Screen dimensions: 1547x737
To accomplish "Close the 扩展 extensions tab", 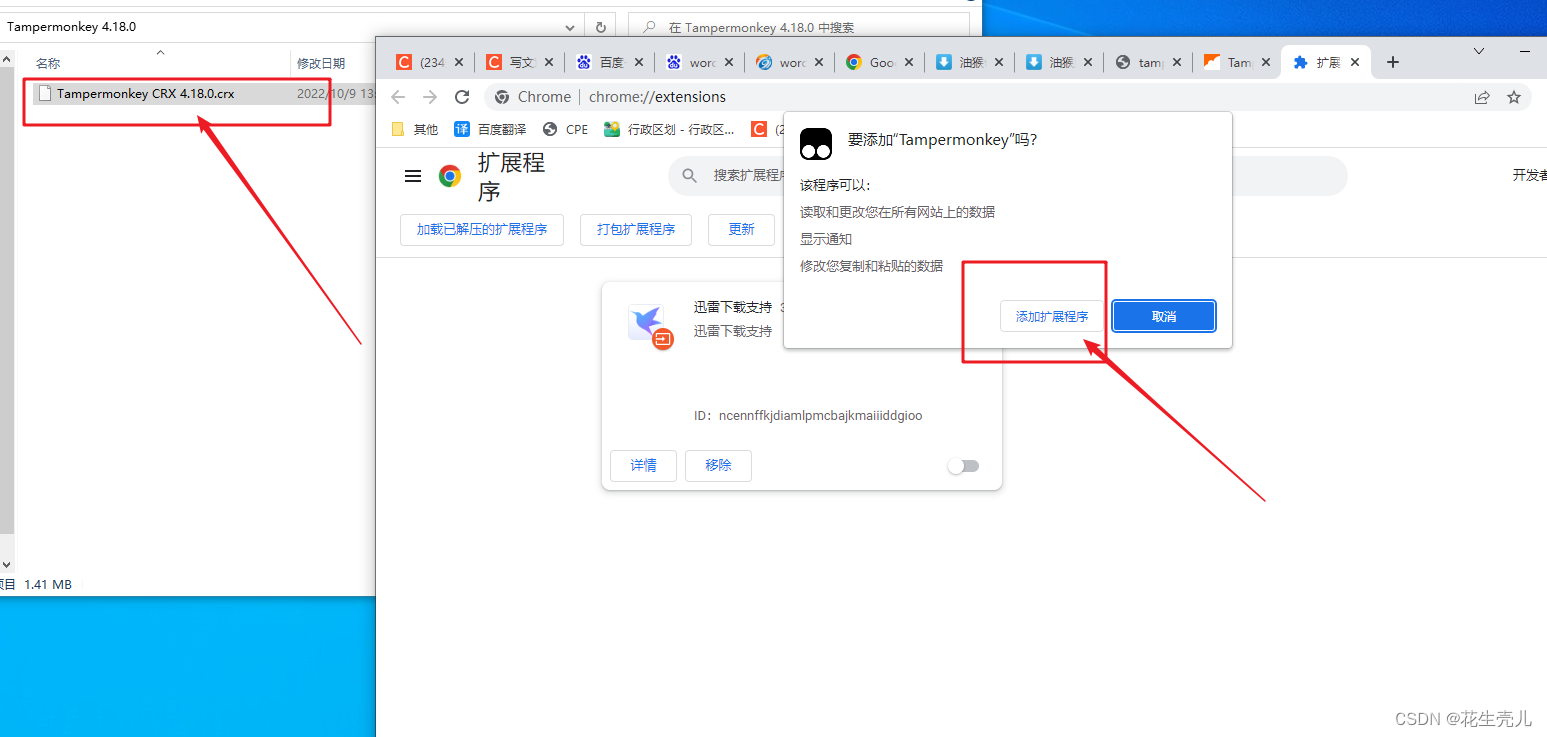I will 1355,62.
